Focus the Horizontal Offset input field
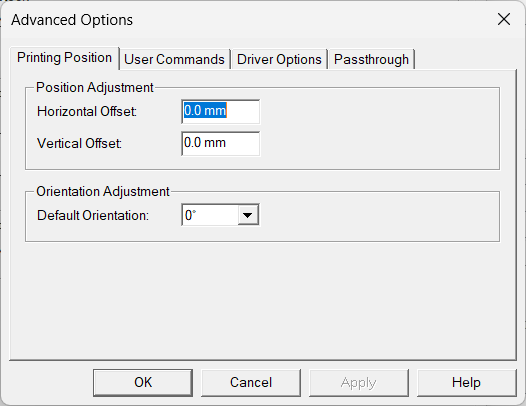 (220, 111)
